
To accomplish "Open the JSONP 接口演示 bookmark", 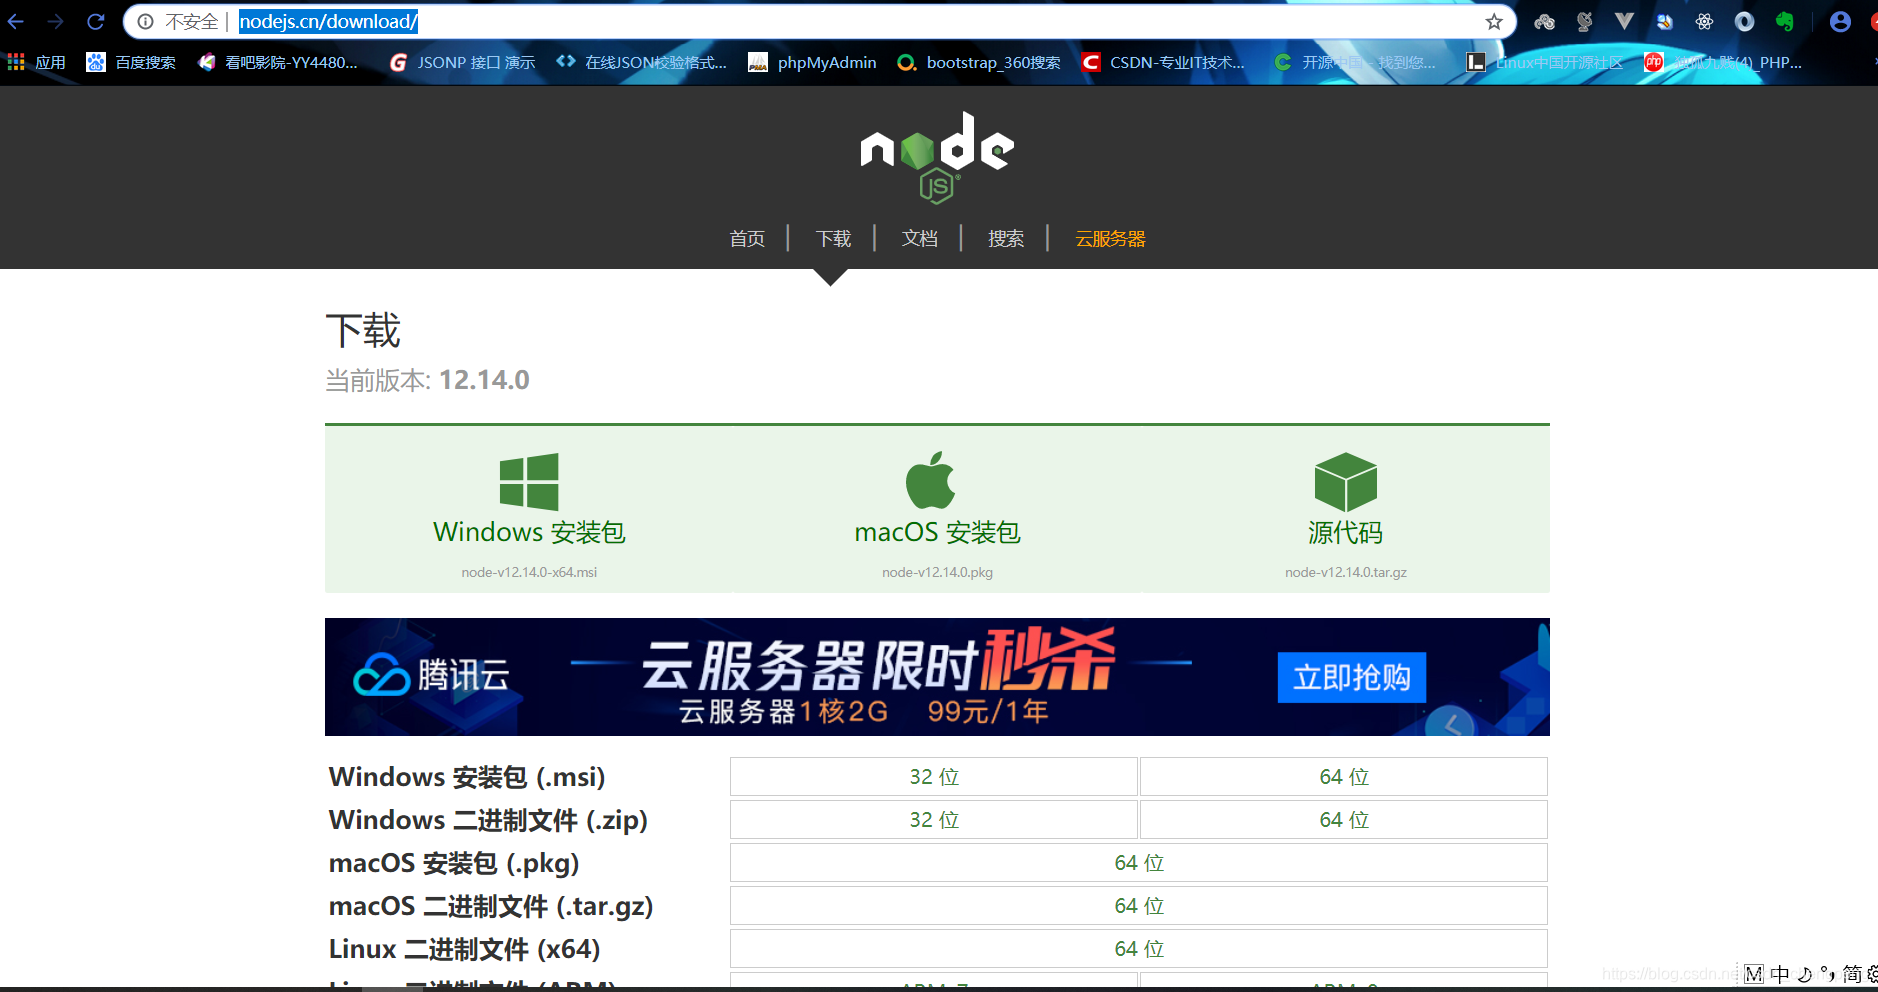I will click(462, 62).
